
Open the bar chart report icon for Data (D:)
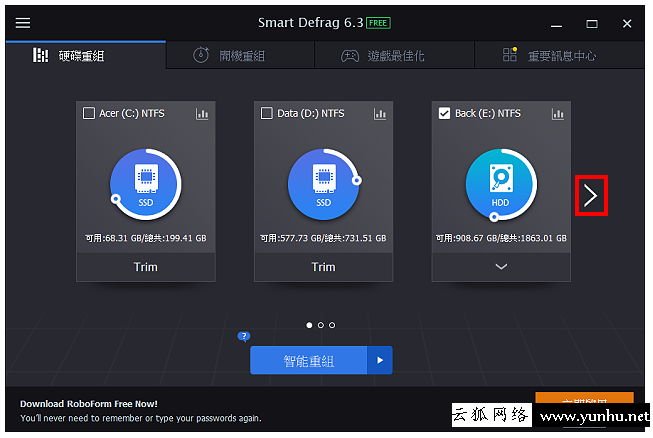coord(380,114)
